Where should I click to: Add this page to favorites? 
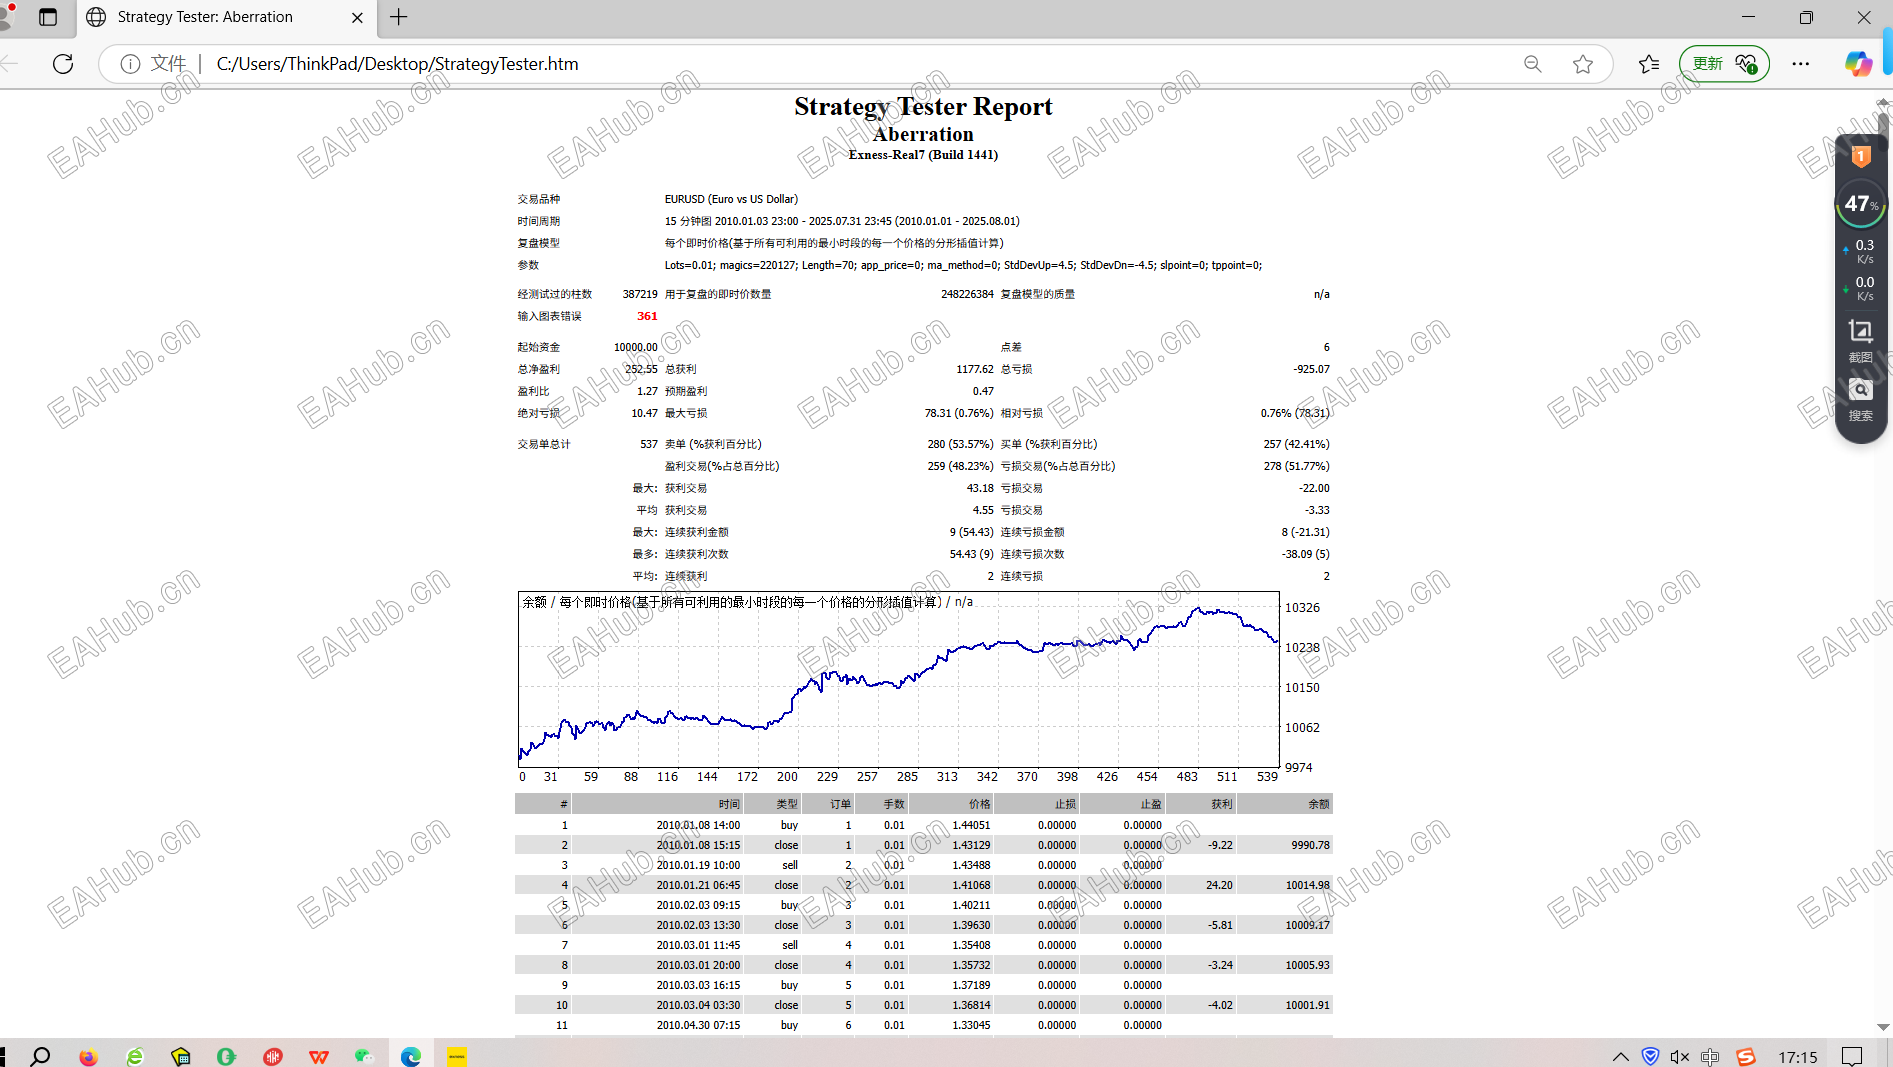(x=1583, y=64)
